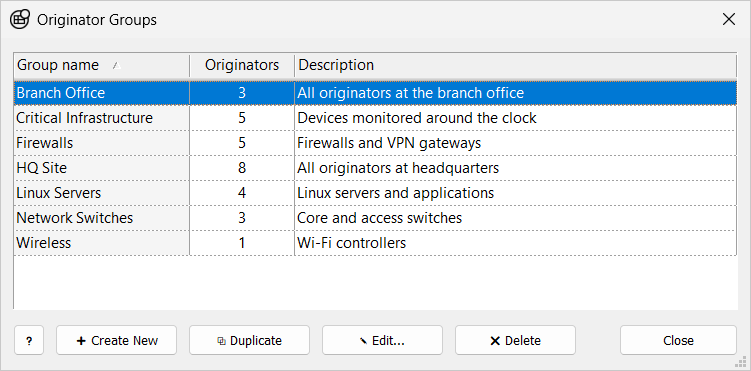Click "Devices monitored around the clock" description

(417, 118)
